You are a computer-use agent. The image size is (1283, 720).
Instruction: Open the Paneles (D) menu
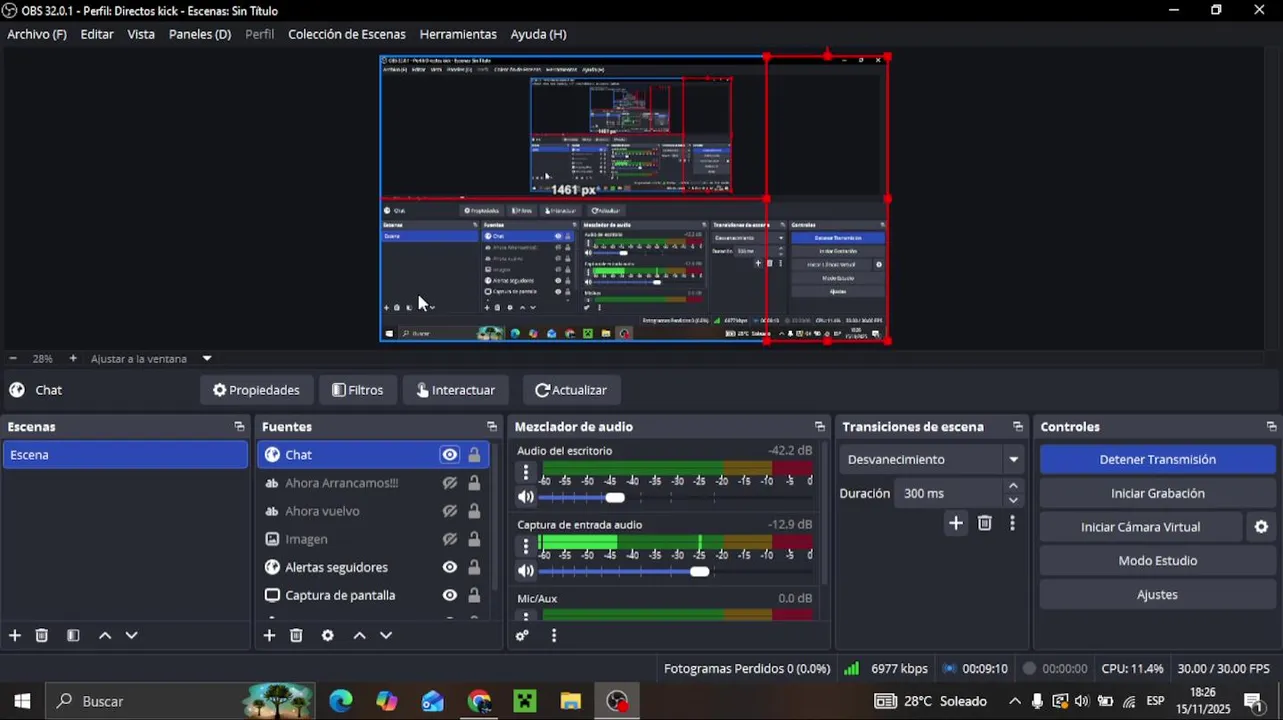click(200, 34)
